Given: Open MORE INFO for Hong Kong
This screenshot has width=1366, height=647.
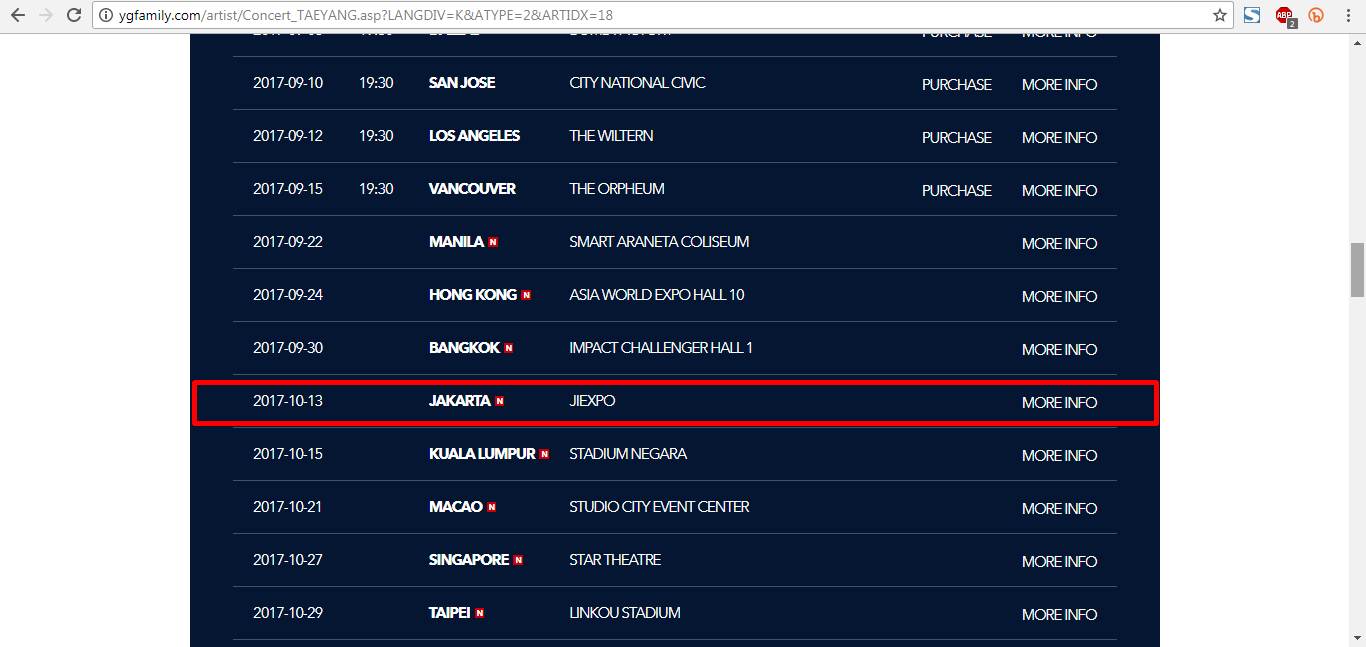Looking at the screenshot, I should click(x=1059, y=296).
